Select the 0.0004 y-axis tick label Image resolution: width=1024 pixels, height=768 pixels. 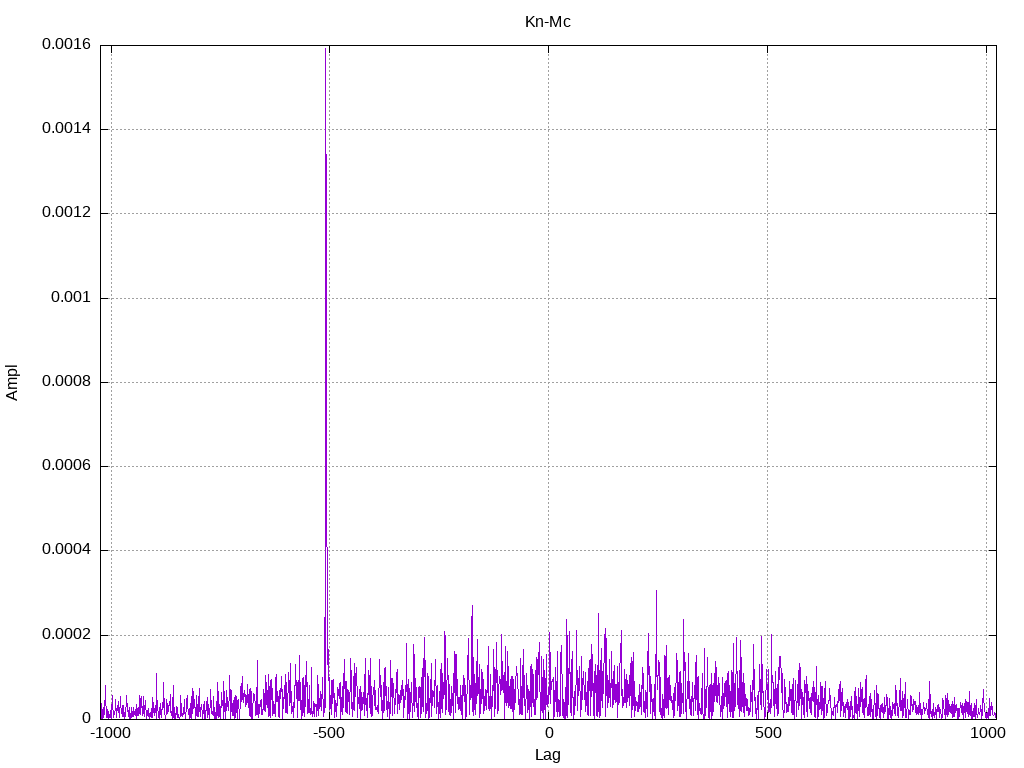[66, 550]
